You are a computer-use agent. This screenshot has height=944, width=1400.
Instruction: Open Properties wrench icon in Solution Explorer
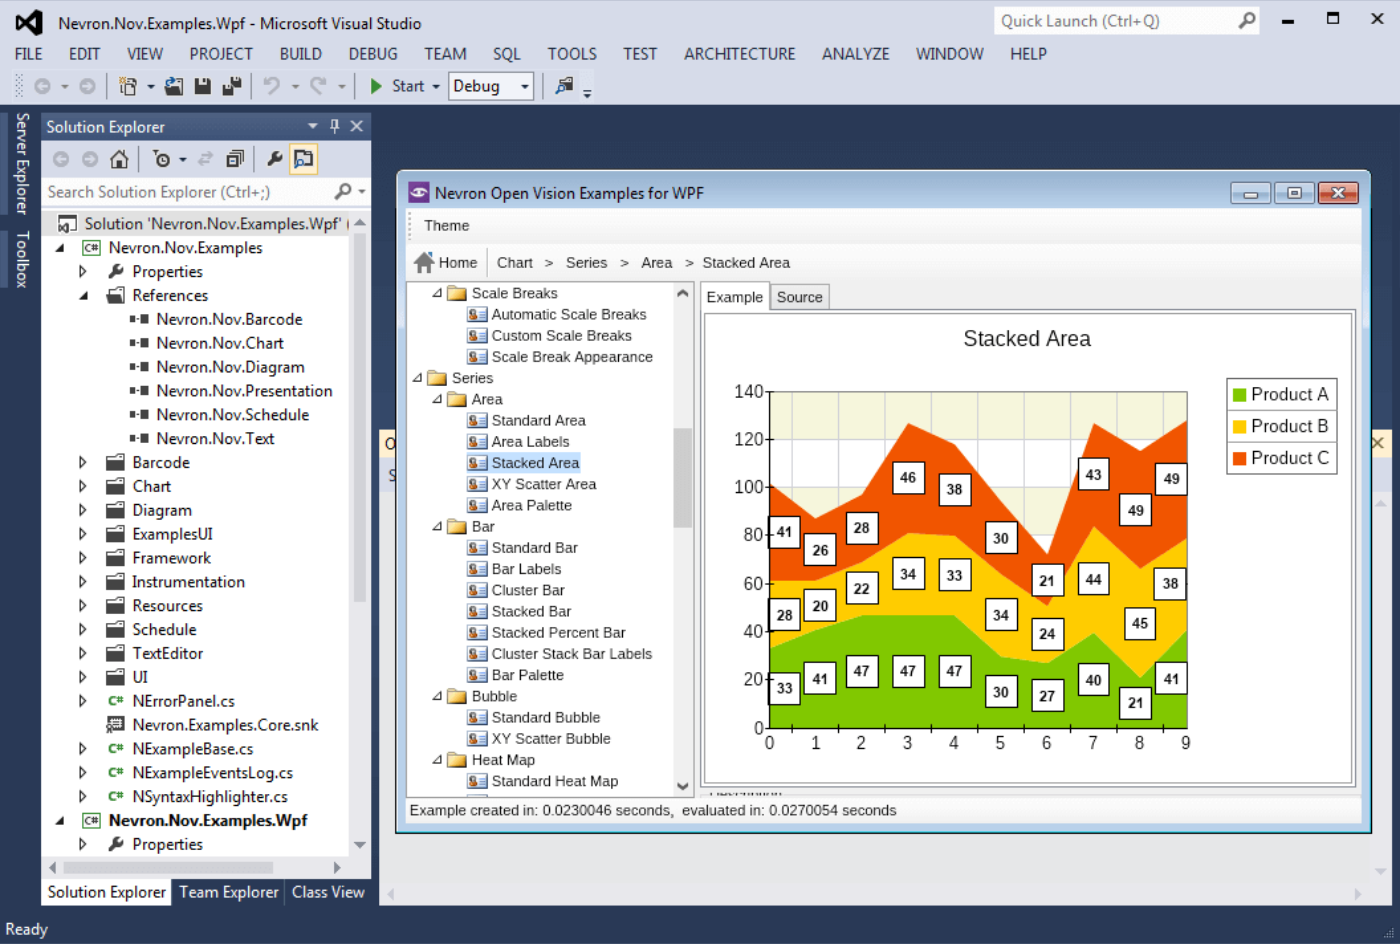[274, 159]
